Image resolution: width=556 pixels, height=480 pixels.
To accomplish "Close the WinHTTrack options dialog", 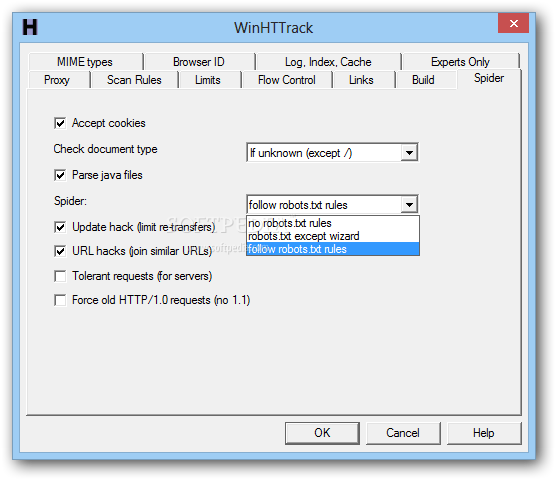I will click(513, 23).
